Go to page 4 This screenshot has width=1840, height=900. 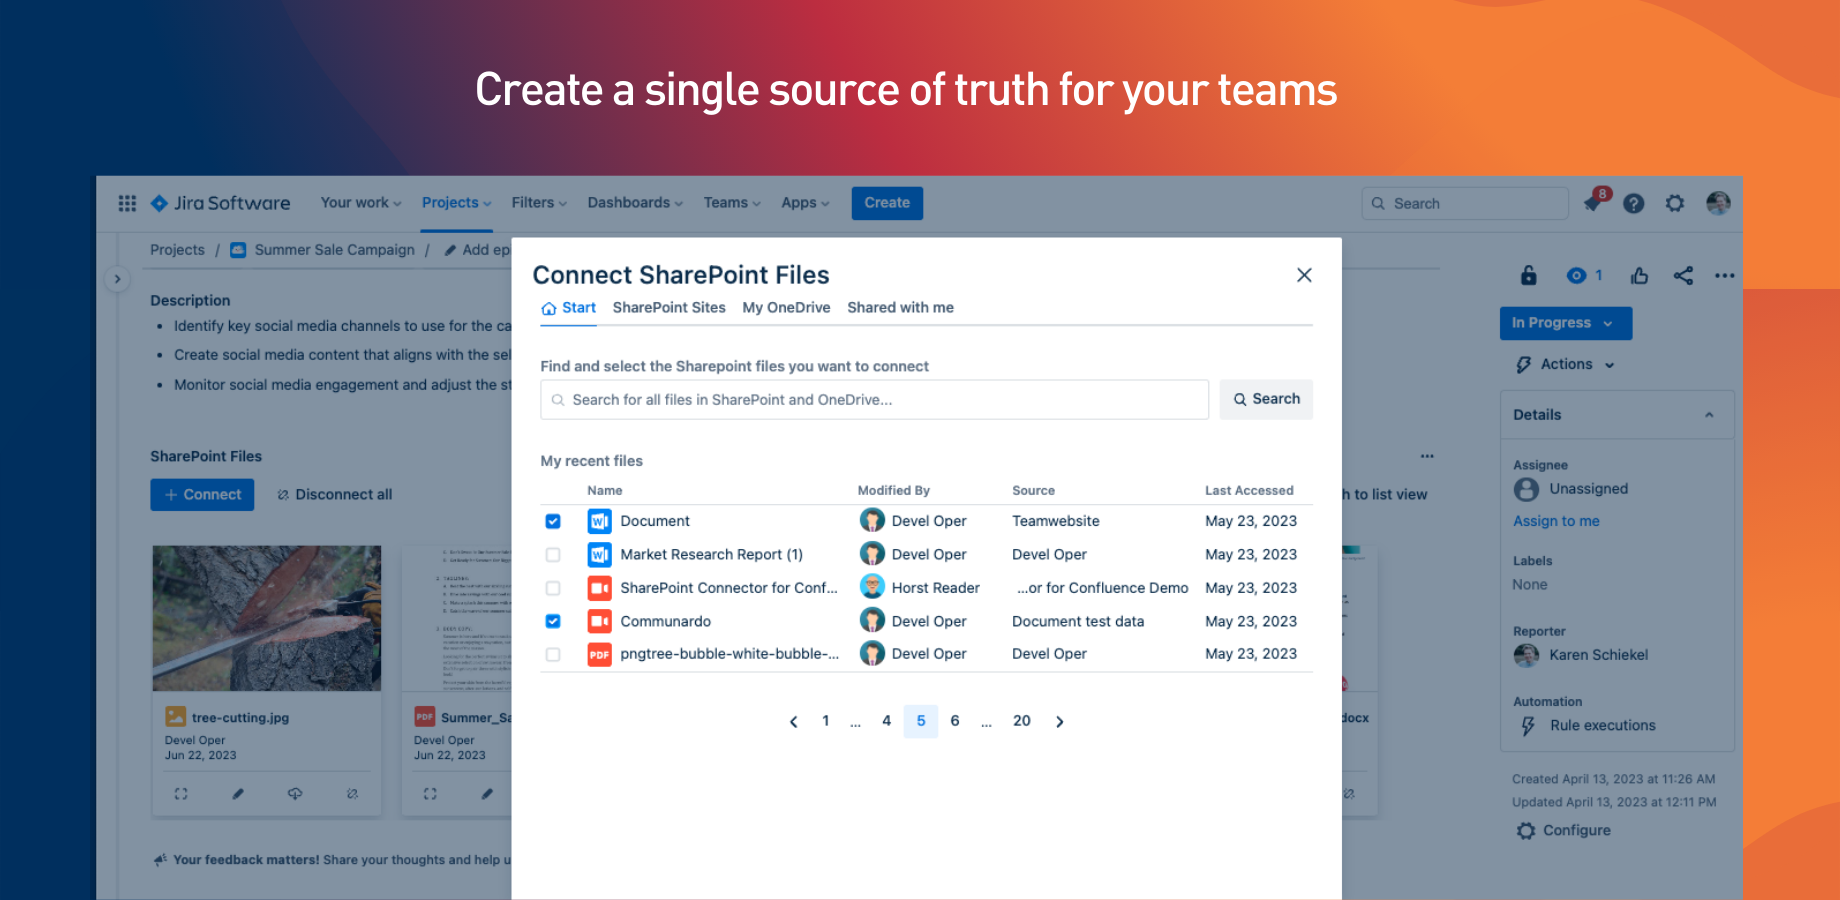(x=886, y=721)
